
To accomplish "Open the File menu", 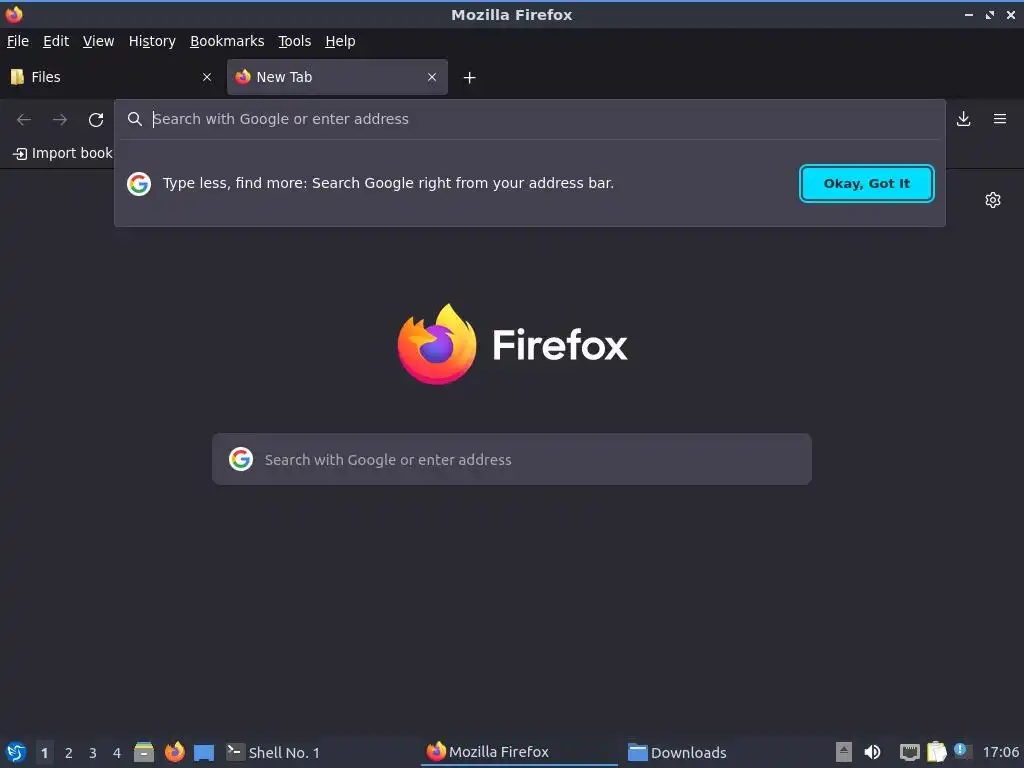I will 18,41.
